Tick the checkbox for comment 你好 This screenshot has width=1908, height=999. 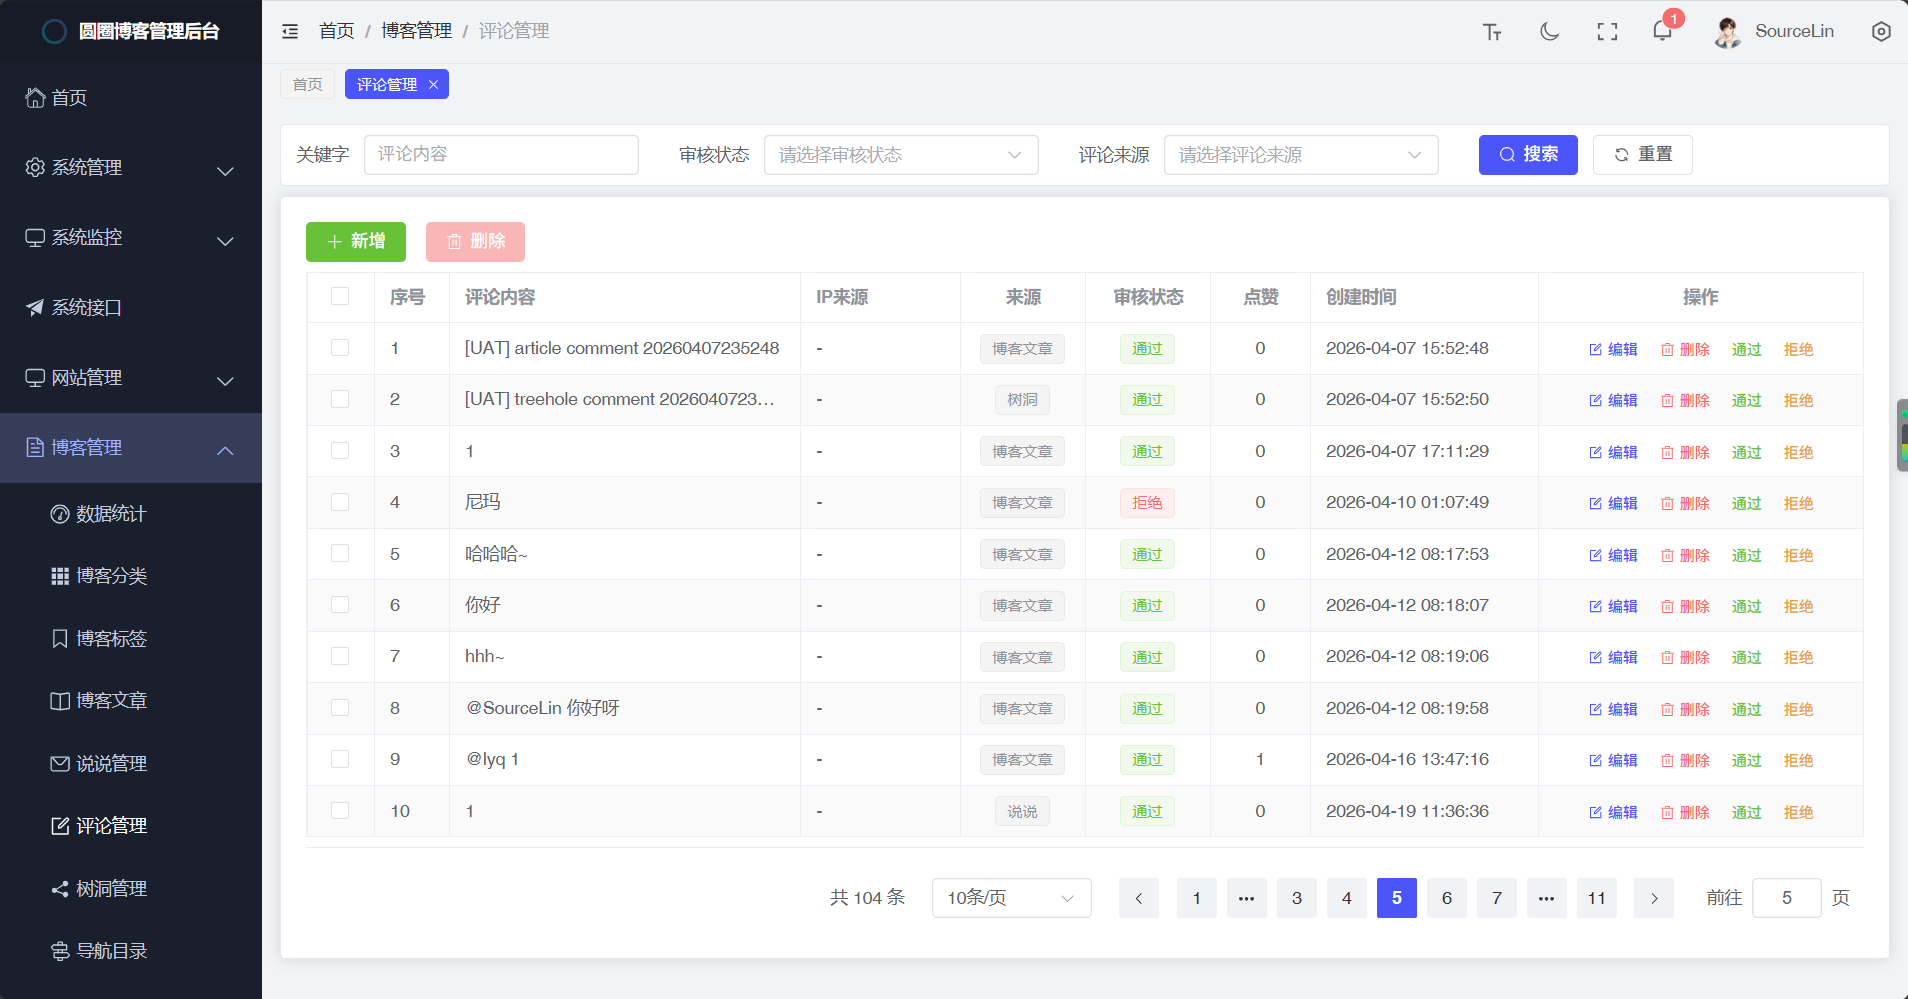[x=340, y=605]
